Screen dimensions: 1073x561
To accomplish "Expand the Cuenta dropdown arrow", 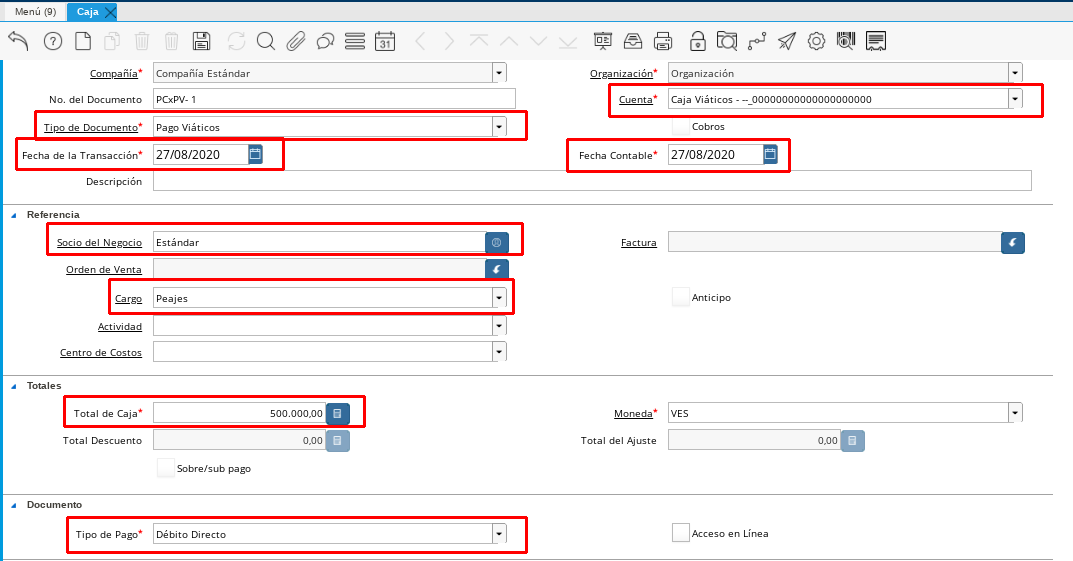I will coord(1015,99).
